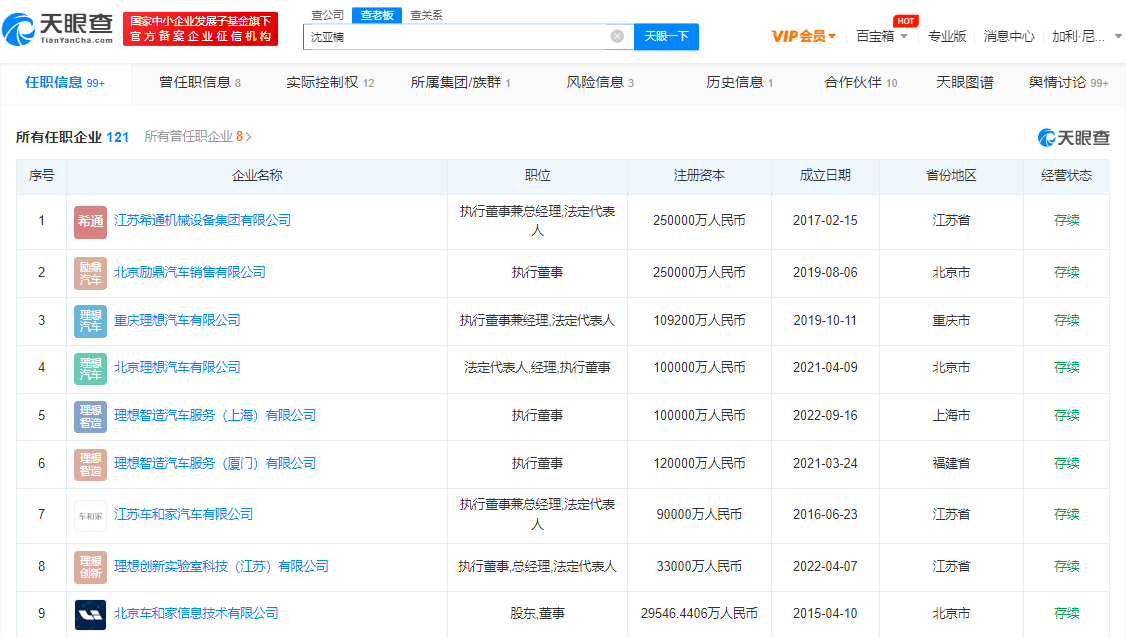This screenshot has height=638, width=1126.
Task: Open 励鼎汽车 logo for 北京励鼎汽车销售
Action: (90, 273)
